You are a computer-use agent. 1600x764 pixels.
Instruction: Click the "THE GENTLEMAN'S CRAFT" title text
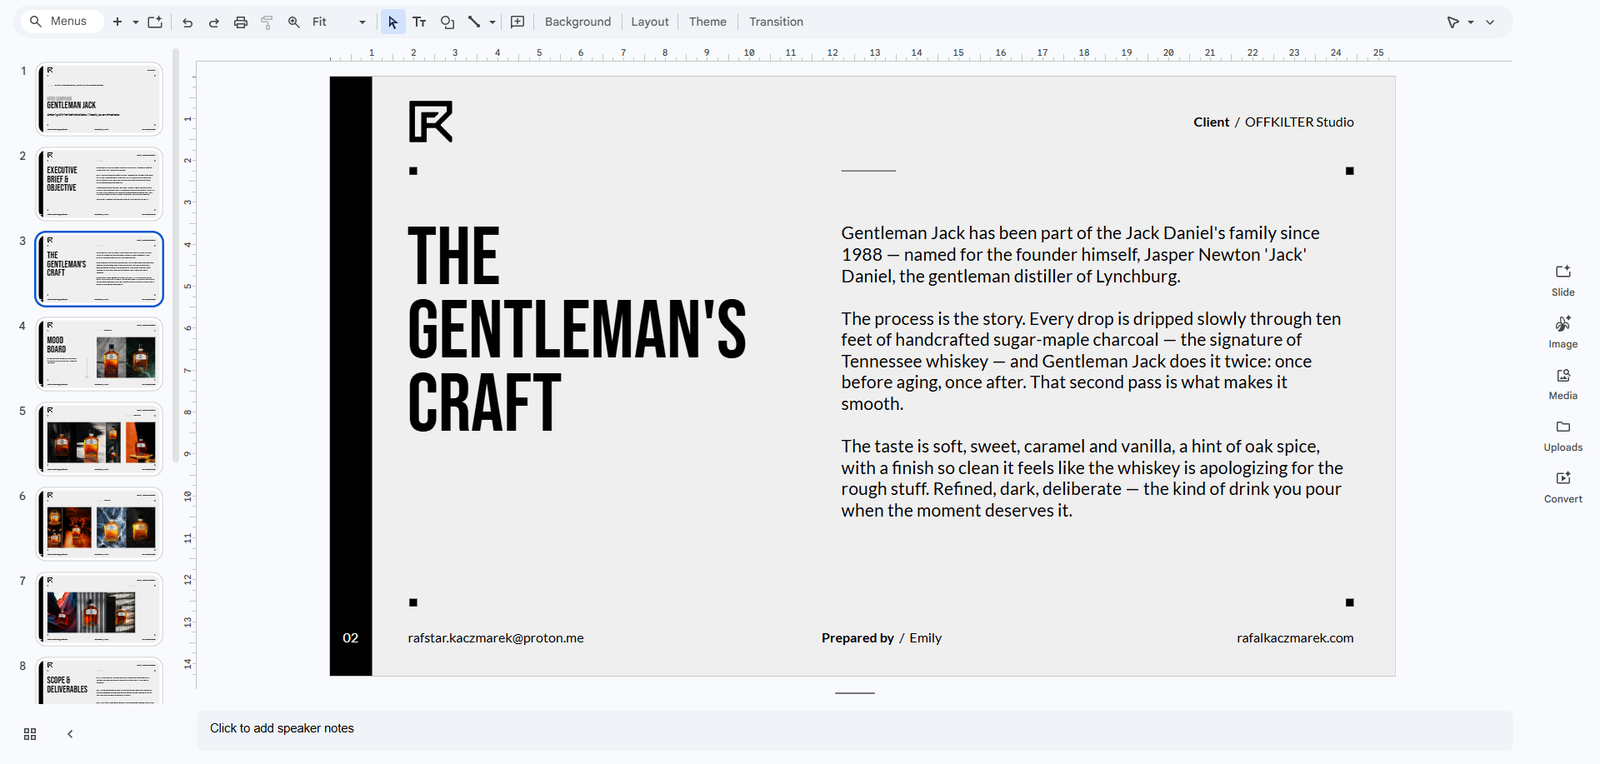(577, 329)
